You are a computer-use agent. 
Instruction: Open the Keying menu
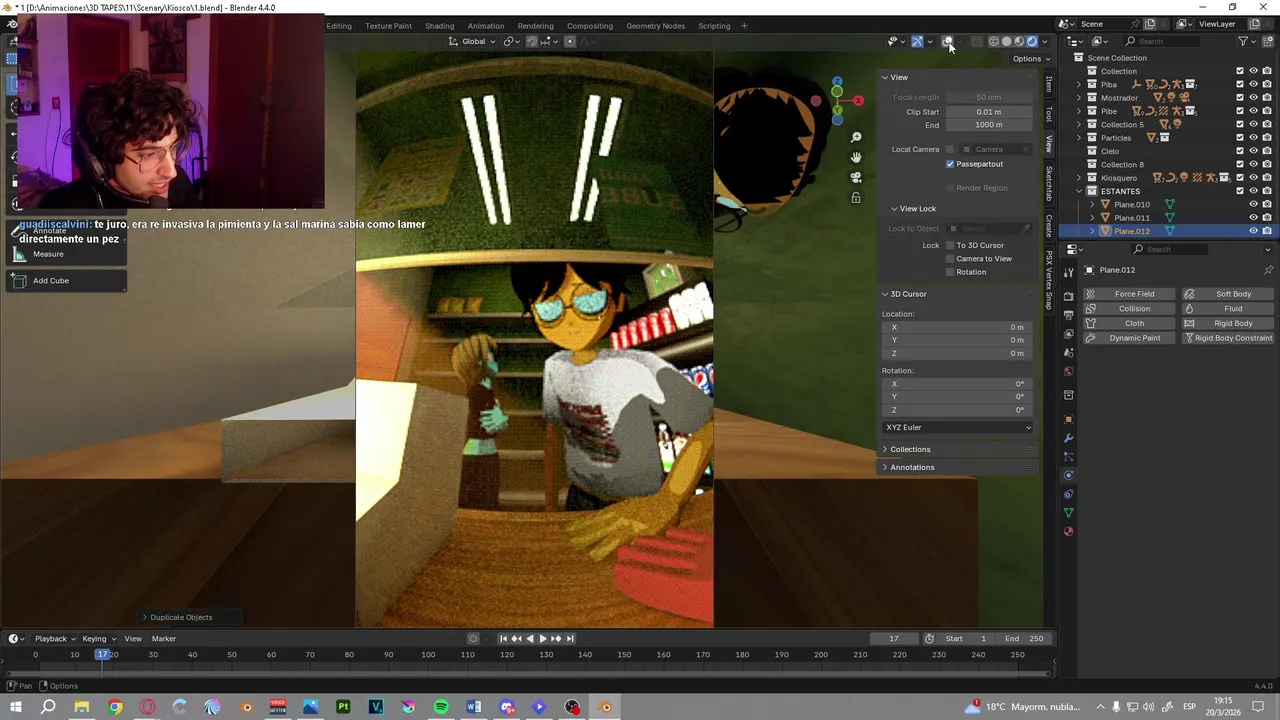click(97, 639)
